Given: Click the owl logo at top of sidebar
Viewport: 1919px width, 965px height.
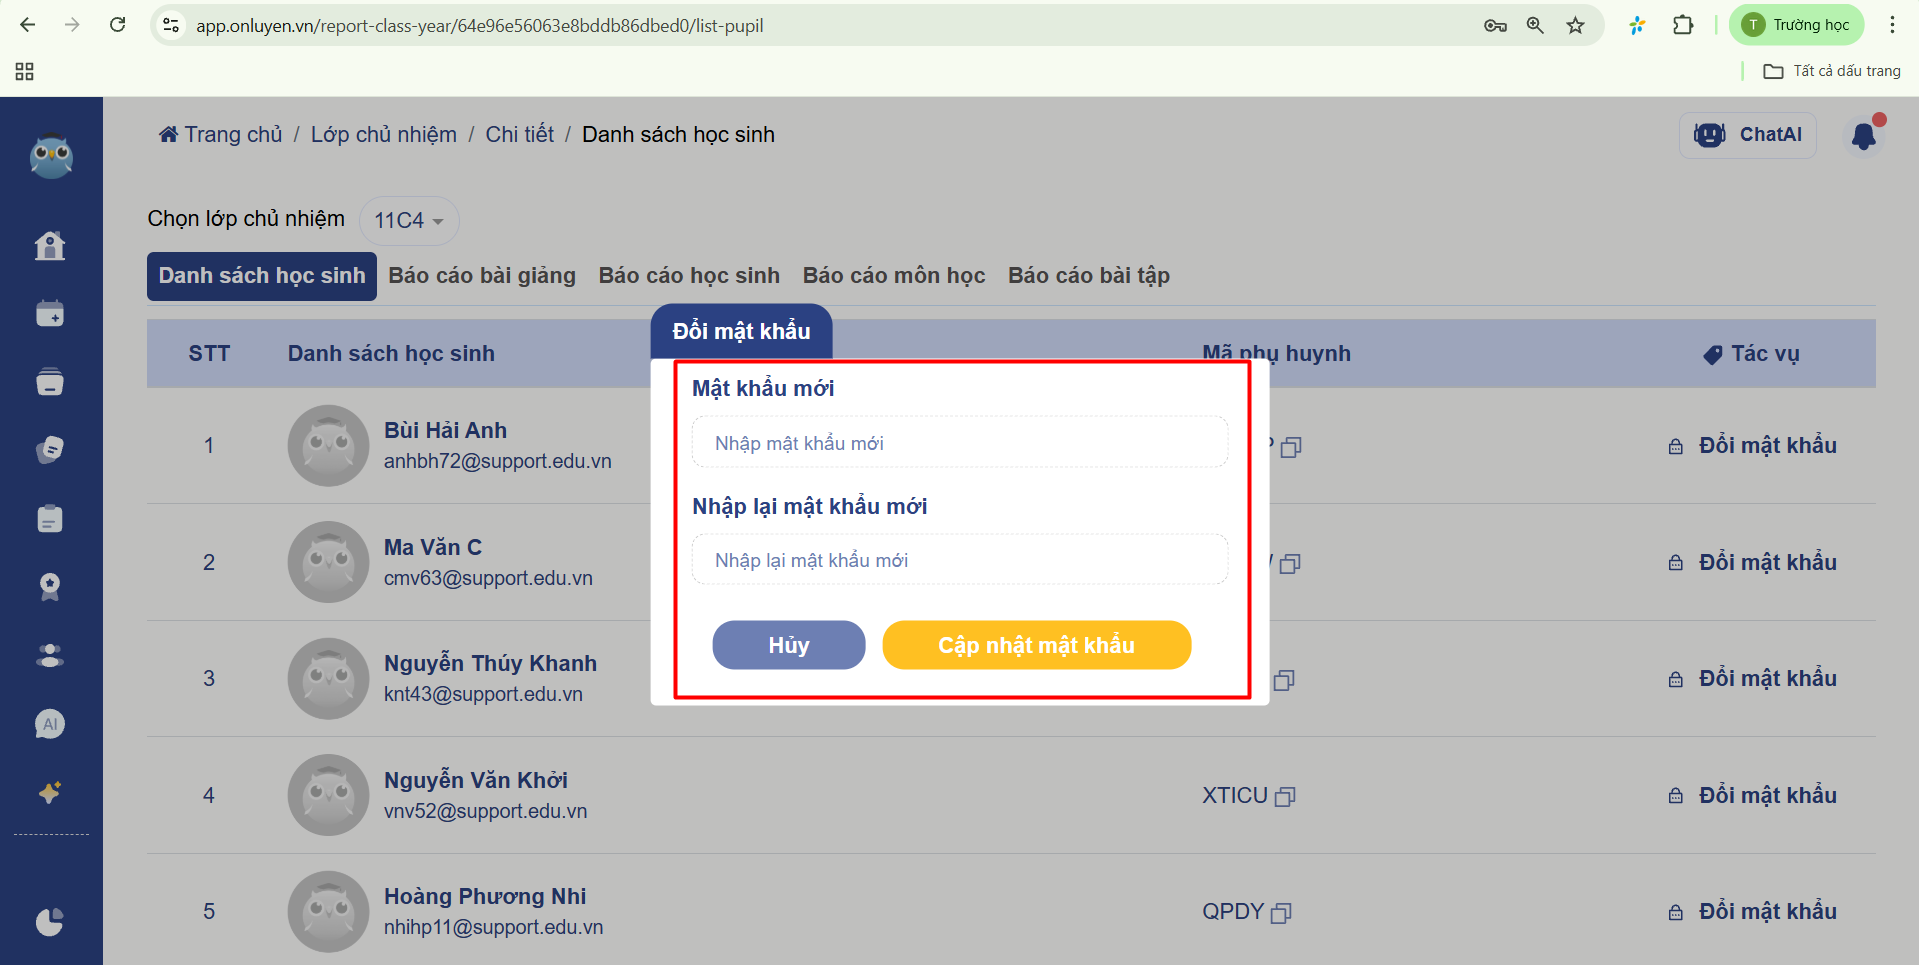Looking at the screenshot, I should [x=51, y=157].
